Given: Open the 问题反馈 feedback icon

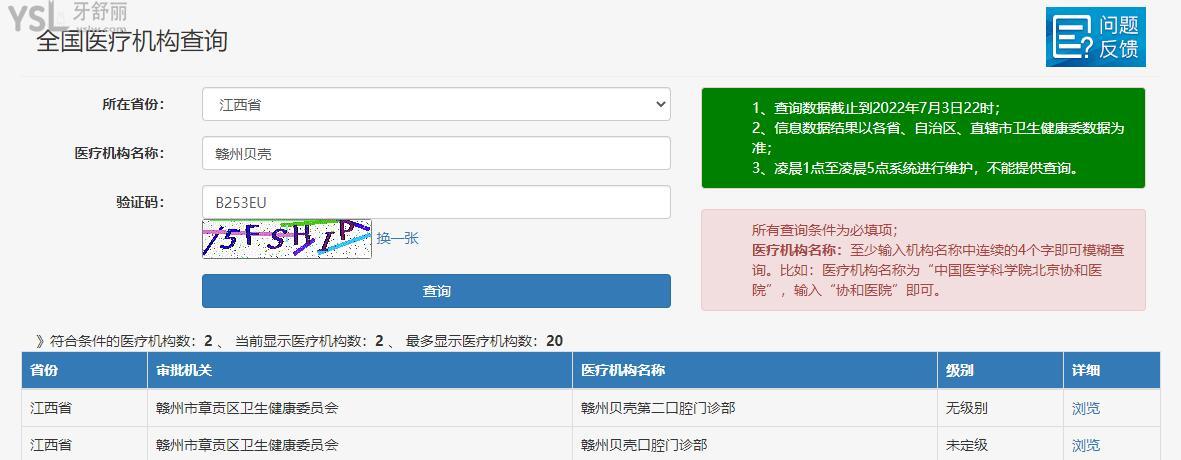Looking at the screenshot, I should click(x=1095, y=37).
